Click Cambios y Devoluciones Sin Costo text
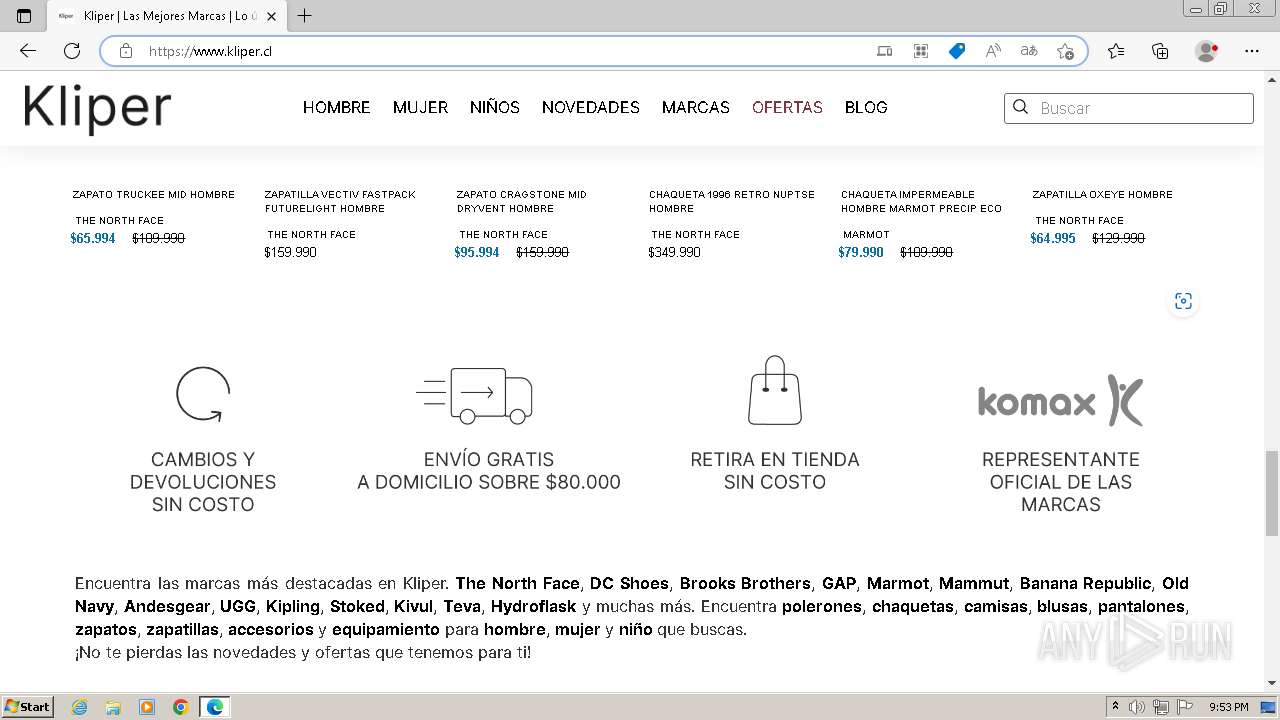The image size is (1280, 720). [203, 482]
